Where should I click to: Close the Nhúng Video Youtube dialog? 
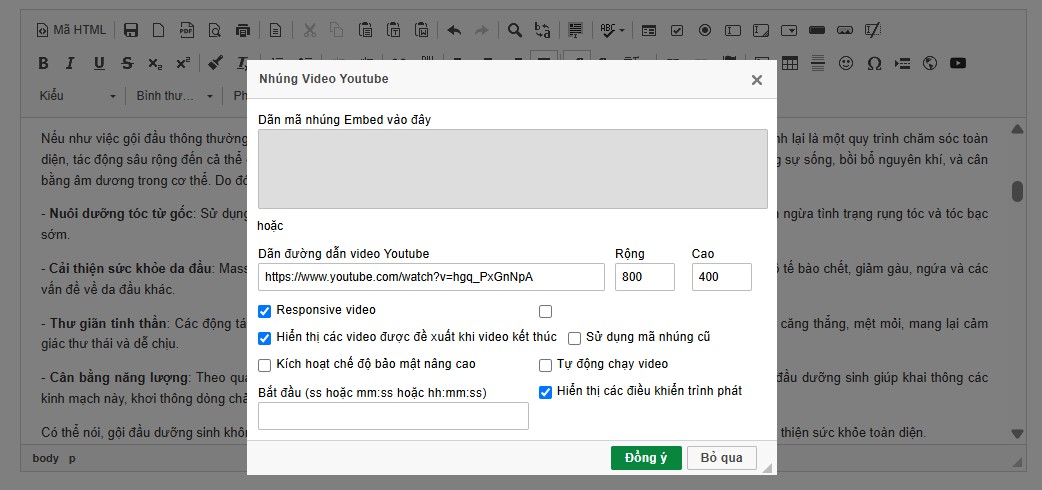pyautogui.click(x=756, y=80)
